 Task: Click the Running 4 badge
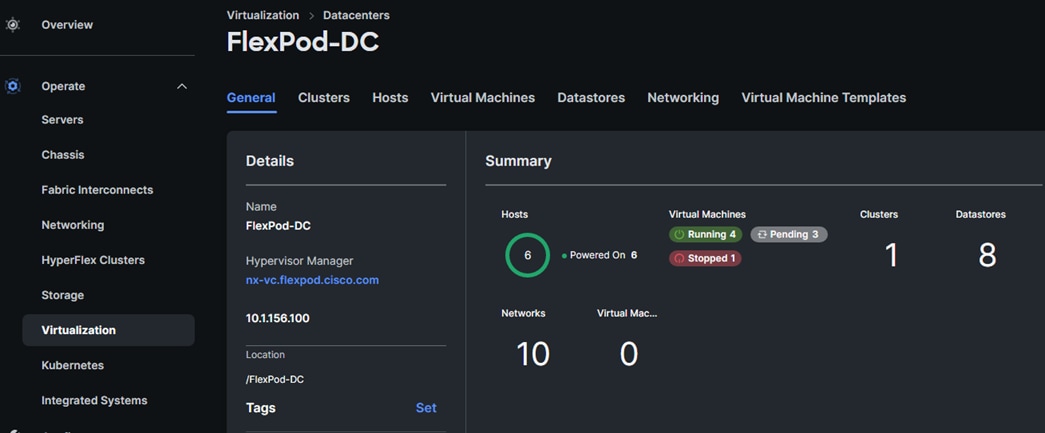pos(705,234)
